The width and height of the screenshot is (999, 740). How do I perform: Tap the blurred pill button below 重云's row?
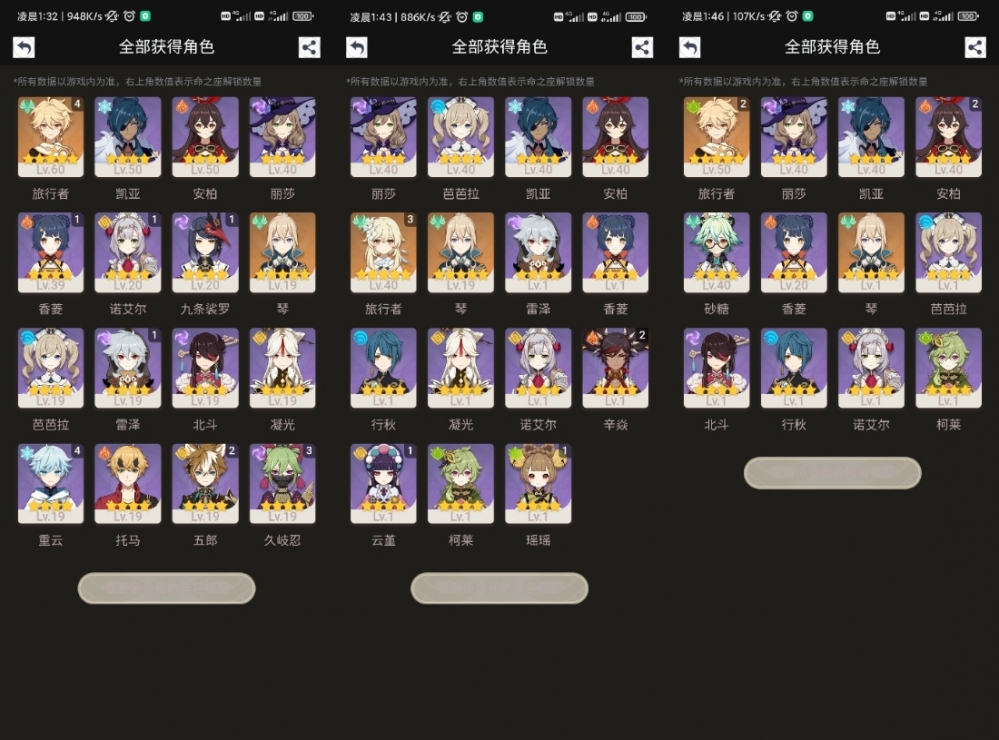coord(167,588)
